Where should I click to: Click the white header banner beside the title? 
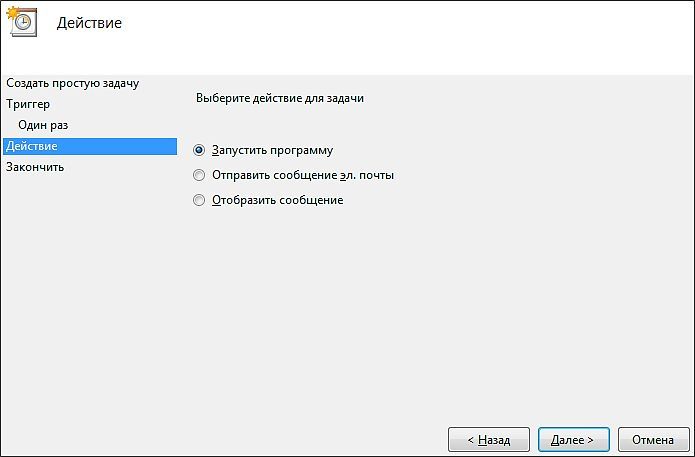tap(399, 38)
